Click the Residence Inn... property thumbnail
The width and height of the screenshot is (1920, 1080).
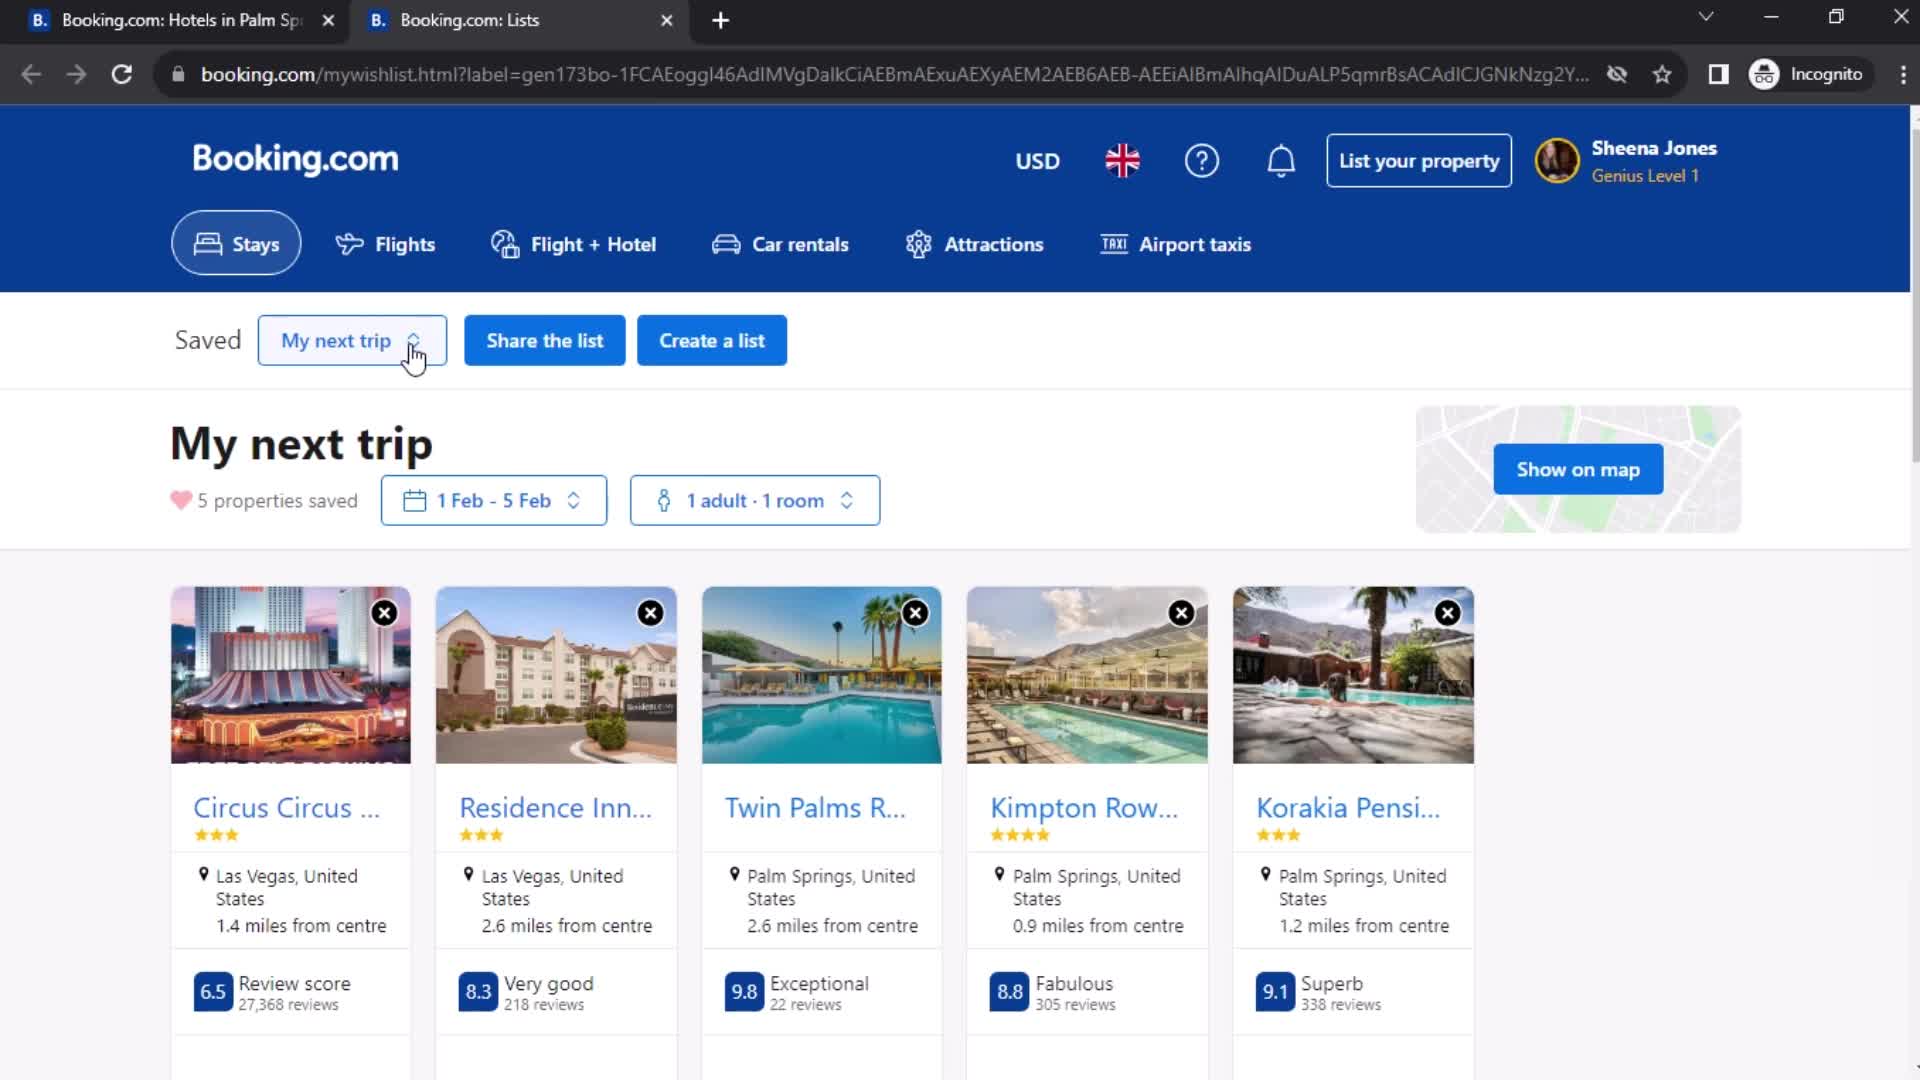pos(555,674)
